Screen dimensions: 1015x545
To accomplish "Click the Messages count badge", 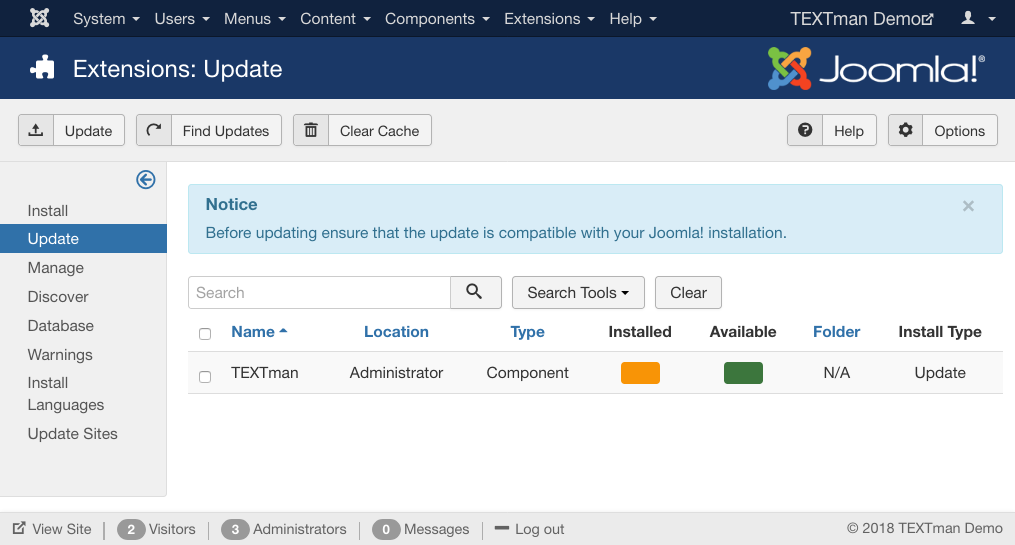I will (x=386, y=529).
